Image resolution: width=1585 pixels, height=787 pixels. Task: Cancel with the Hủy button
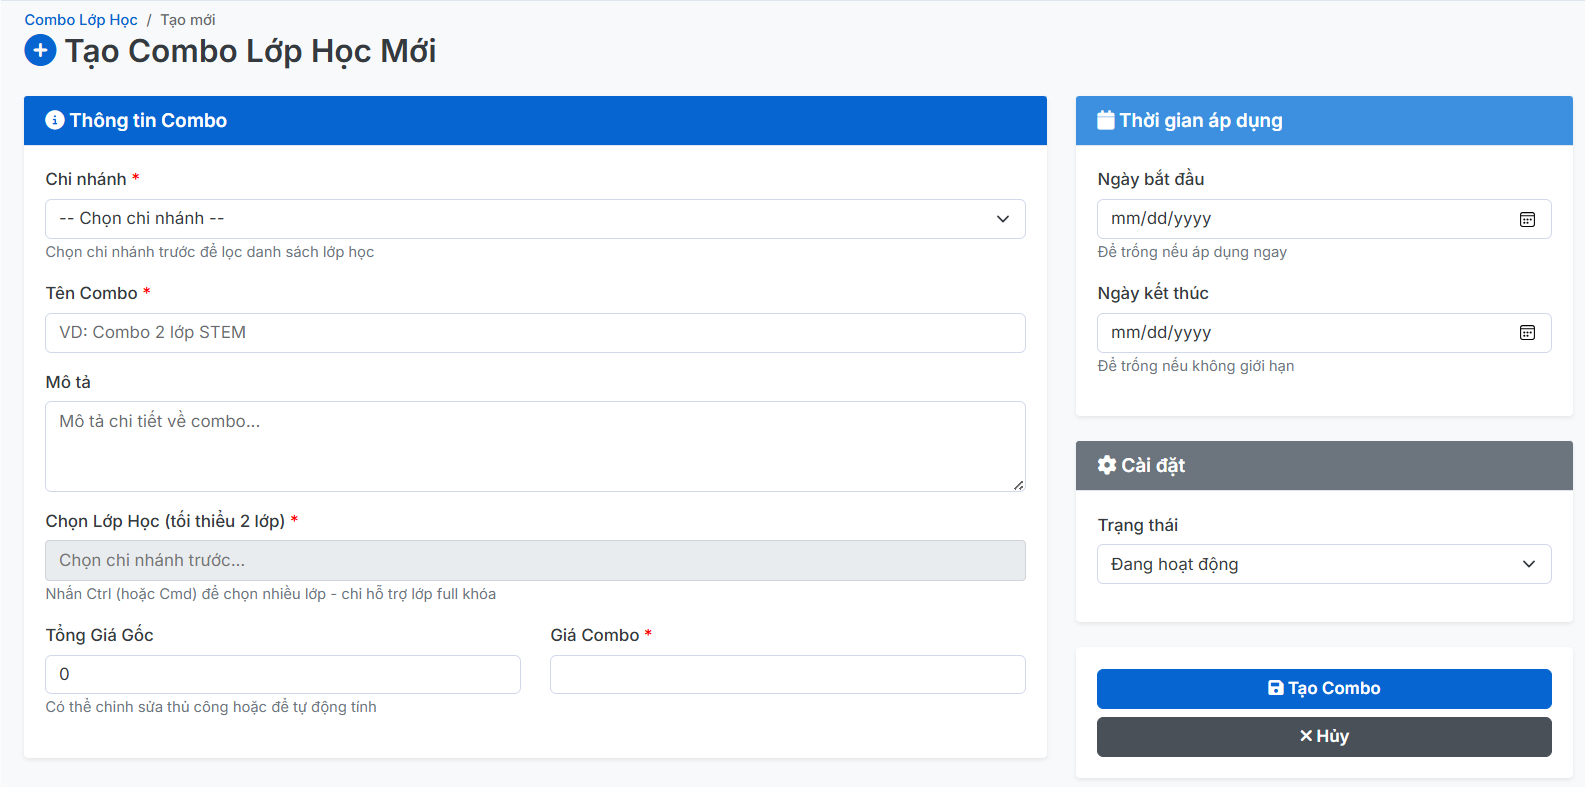point(1323,737)
